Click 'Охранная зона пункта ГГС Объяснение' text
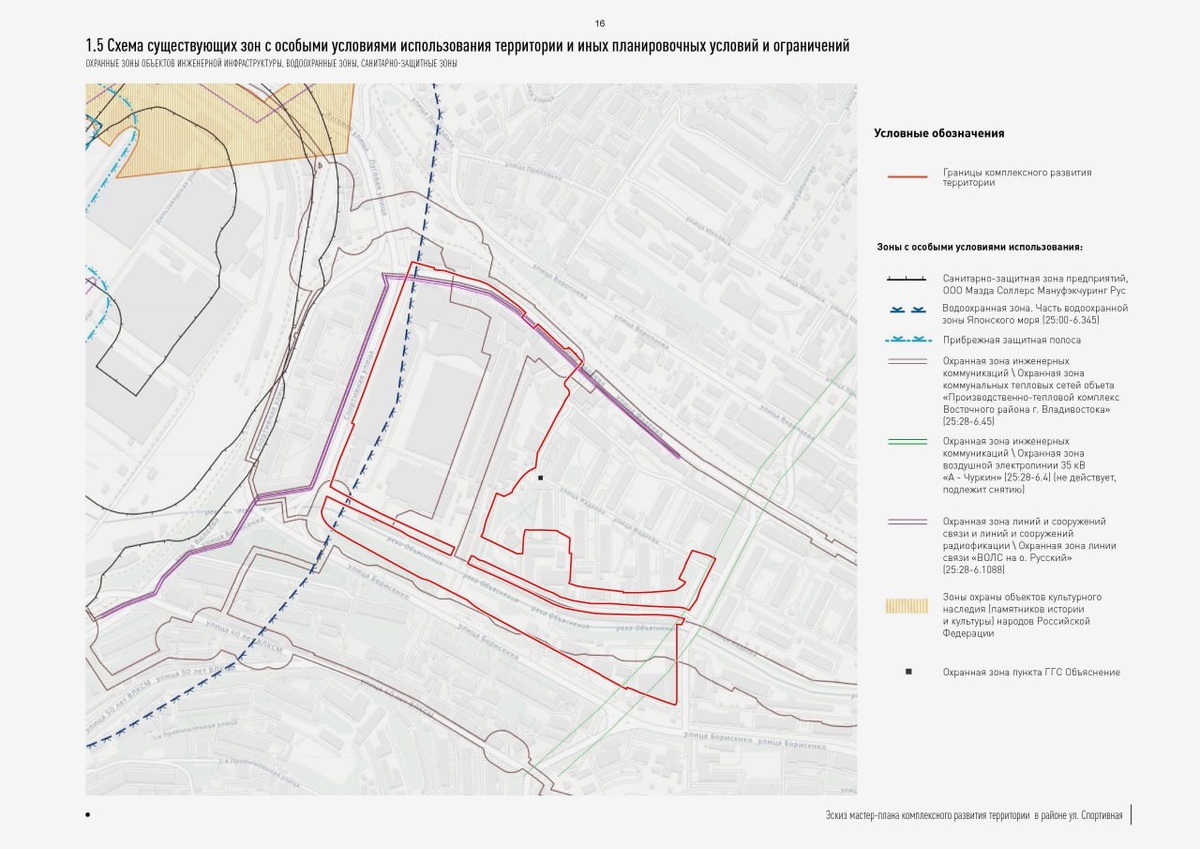Screen dimensions: 1200x849 pos(1031,672)
